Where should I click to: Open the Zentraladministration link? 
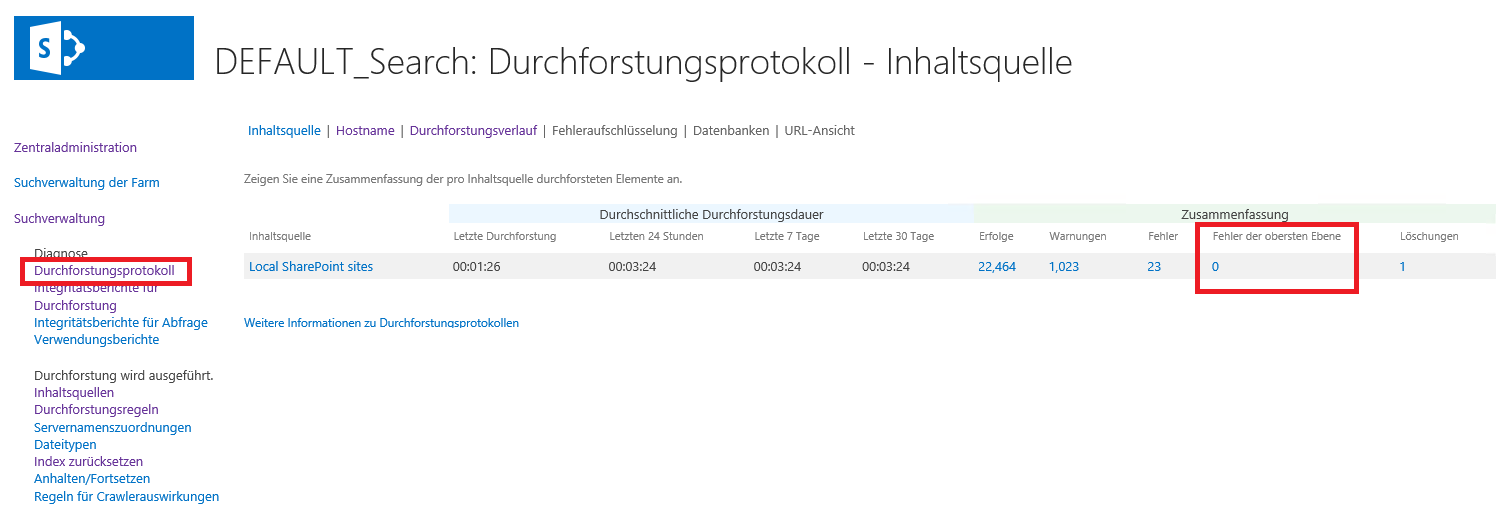[x=75, y=148]
